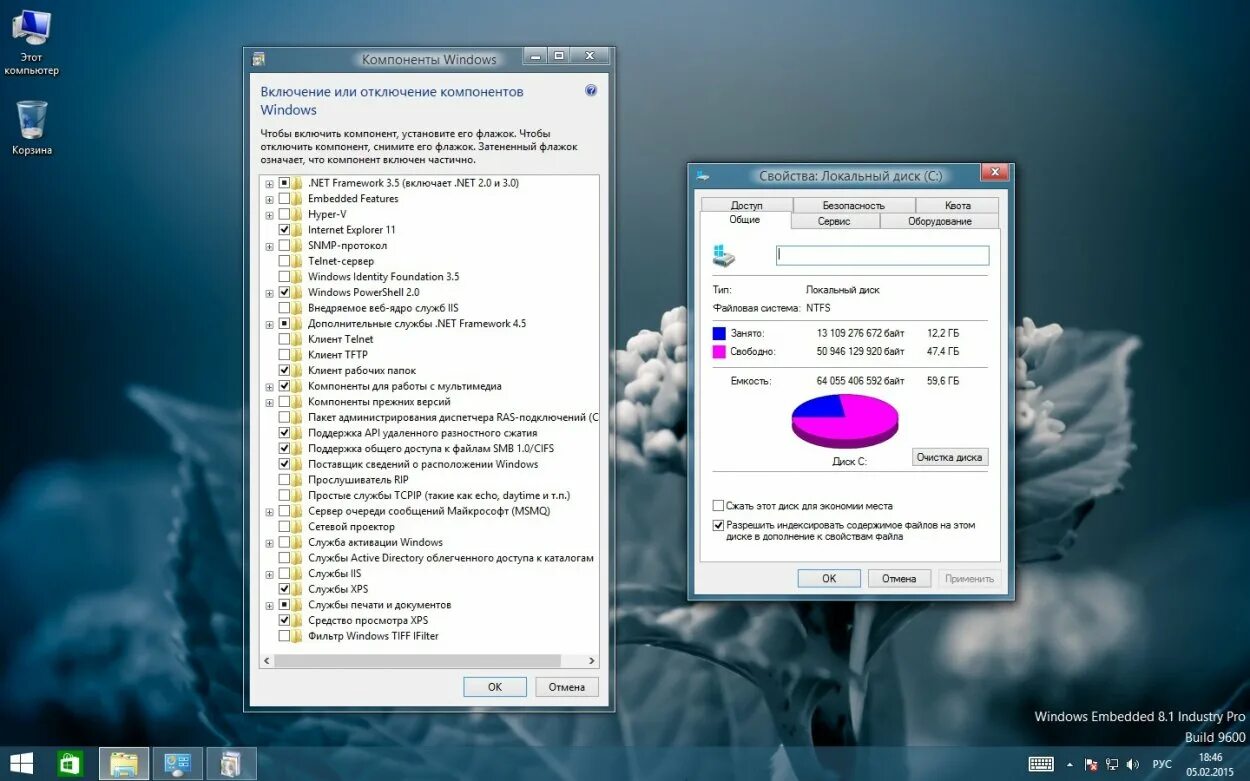
Task: Open the Безопасность tab
Action: click(853, 205)
